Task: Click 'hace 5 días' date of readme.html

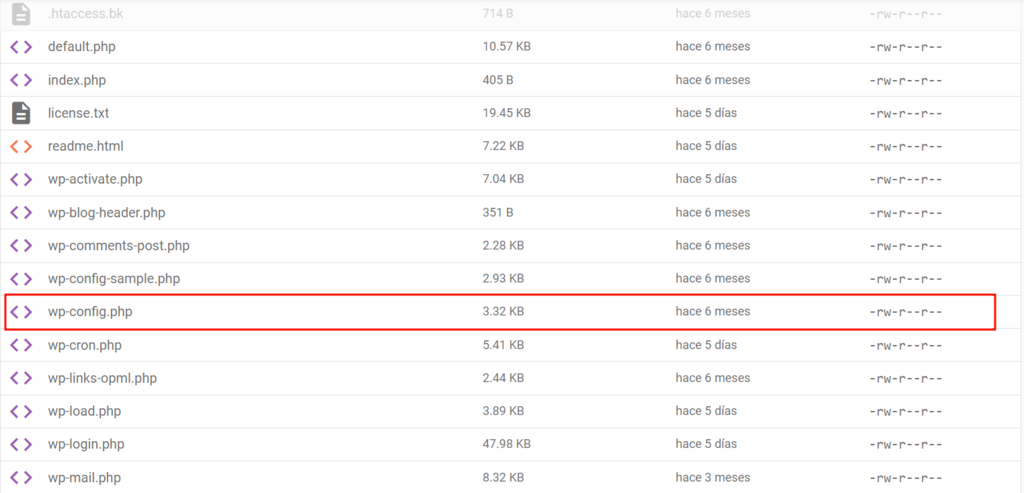Action: [706, 146]
